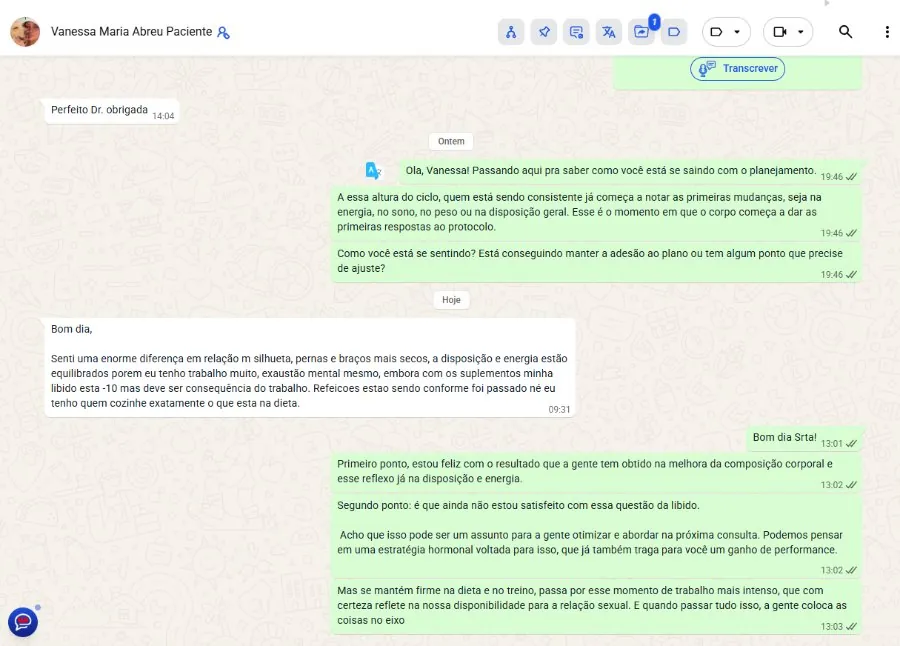Select the "Bom dia Srta!" message bubble
Screen dimensions: 900x646
[805, 439]
